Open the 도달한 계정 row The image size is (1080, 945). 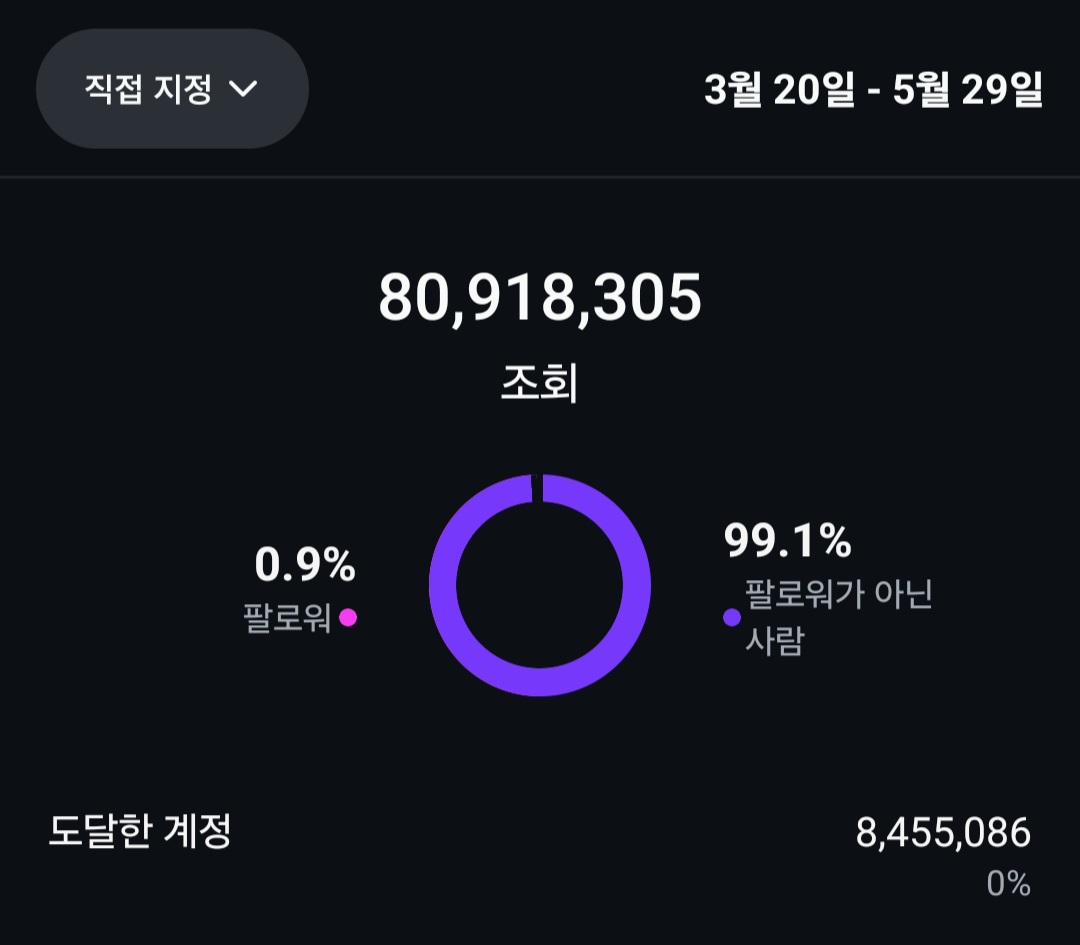pyautogui.click(x=140, y=831)
